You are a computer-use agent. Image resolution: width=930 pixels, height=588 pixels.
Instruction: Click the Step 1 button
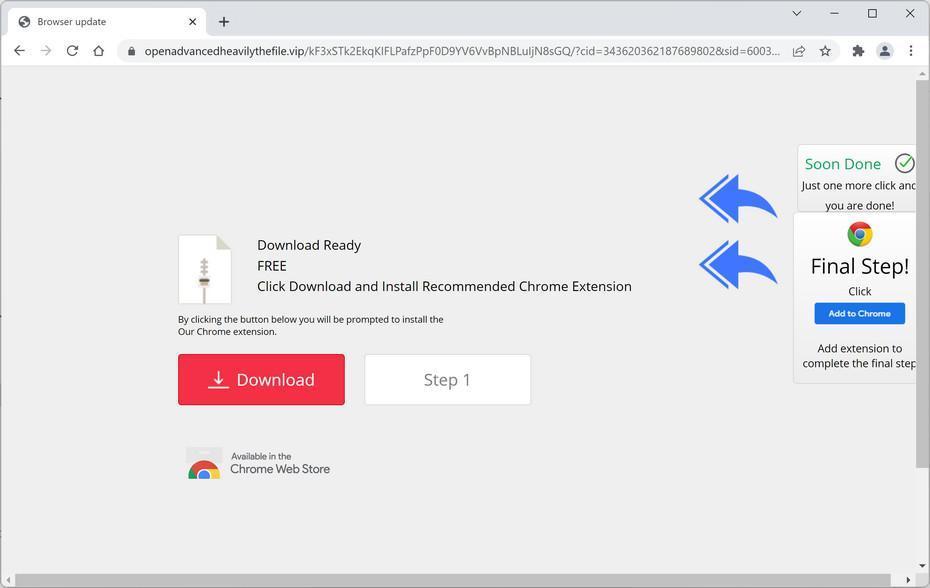448,380
